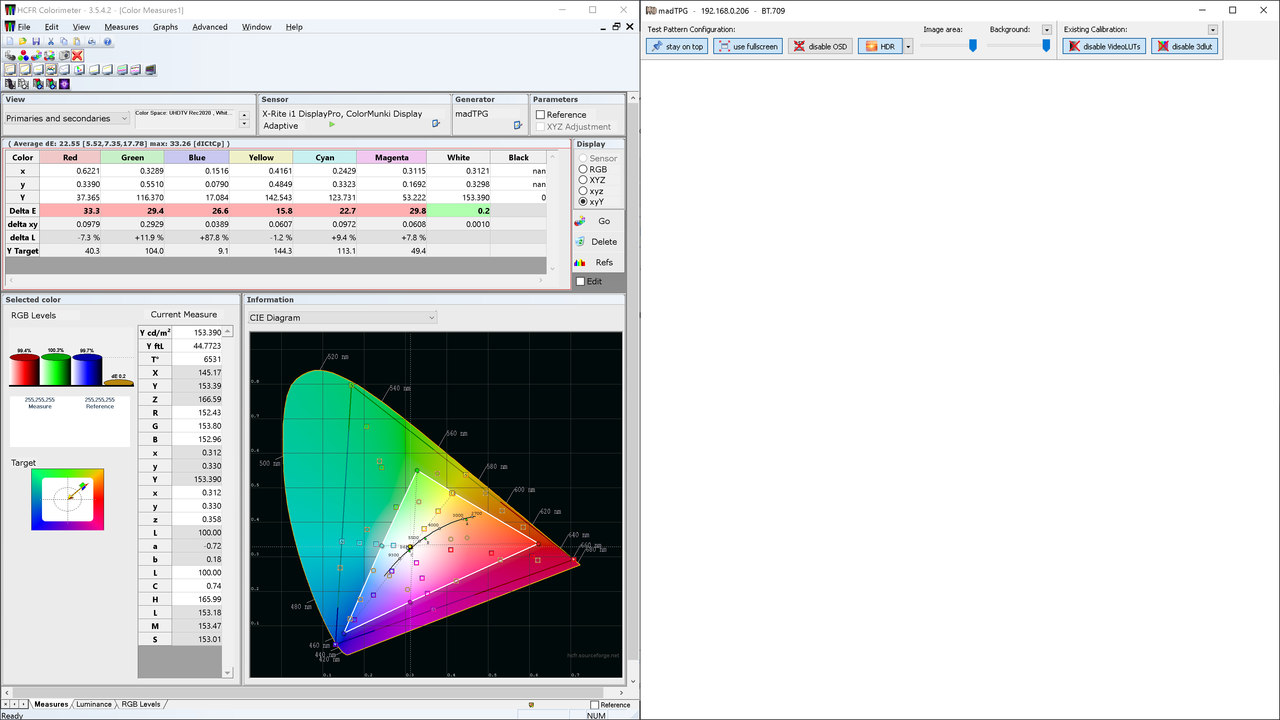Click the Magenta column header
The image size is (1280, 720).
tap(392, 157)
